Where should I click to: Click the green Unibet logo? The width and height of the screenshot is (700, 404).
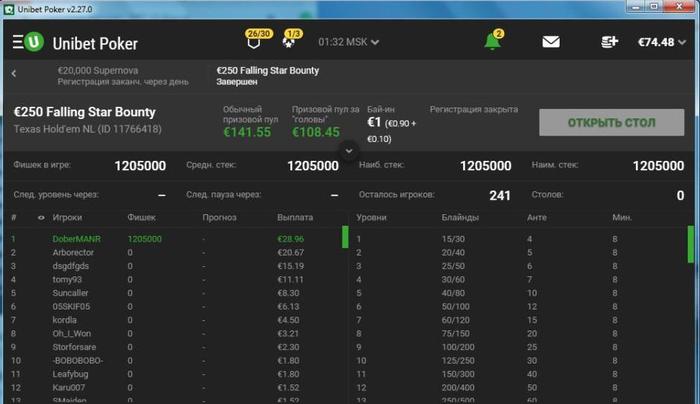coord(34,42)
